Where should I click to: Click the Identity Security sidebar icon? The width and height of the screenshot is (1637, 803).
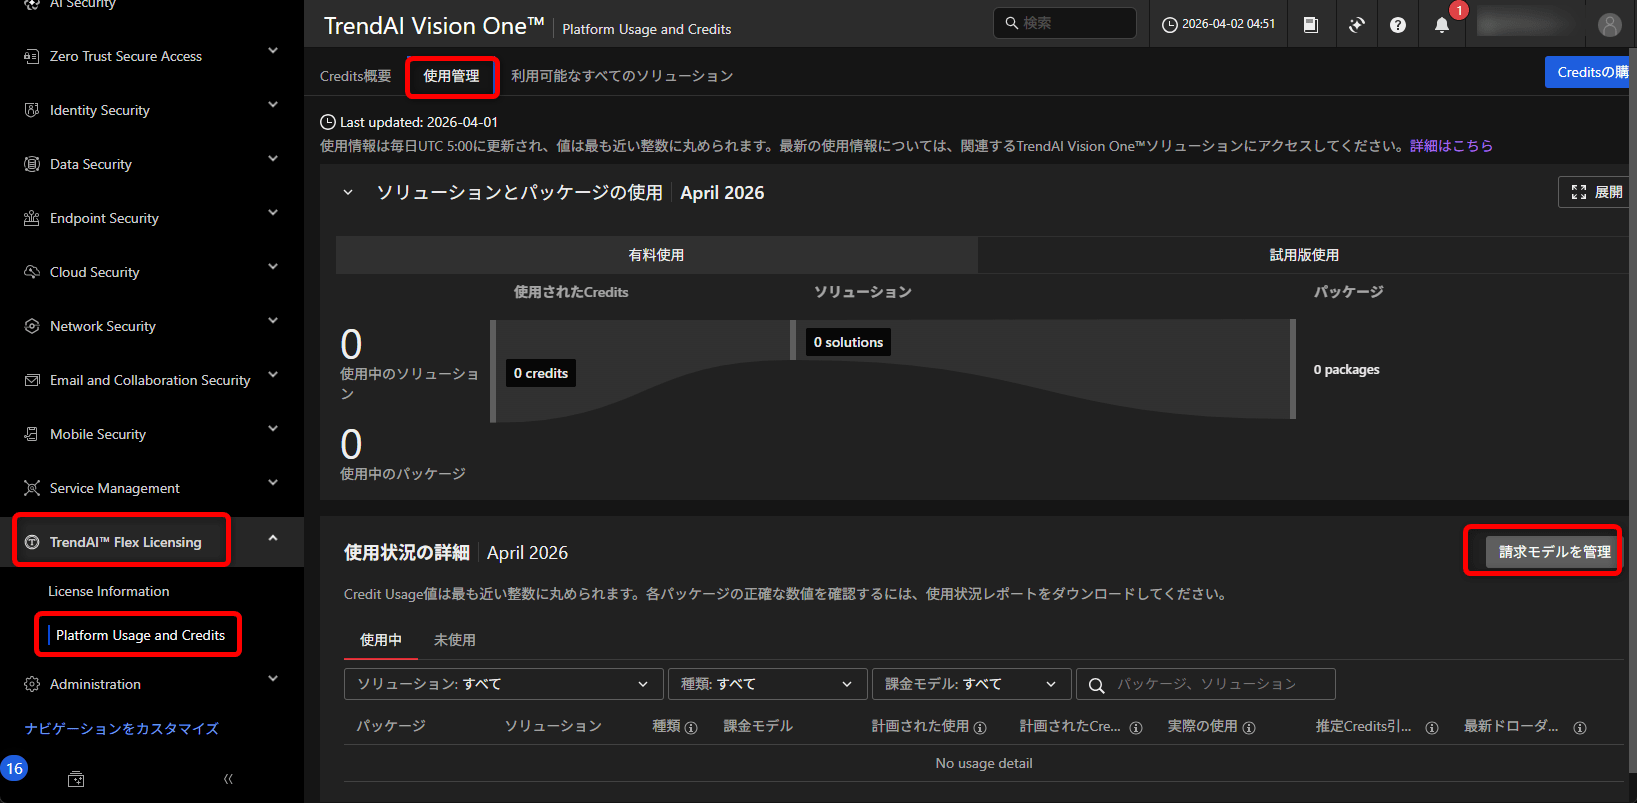coord(32,110)
